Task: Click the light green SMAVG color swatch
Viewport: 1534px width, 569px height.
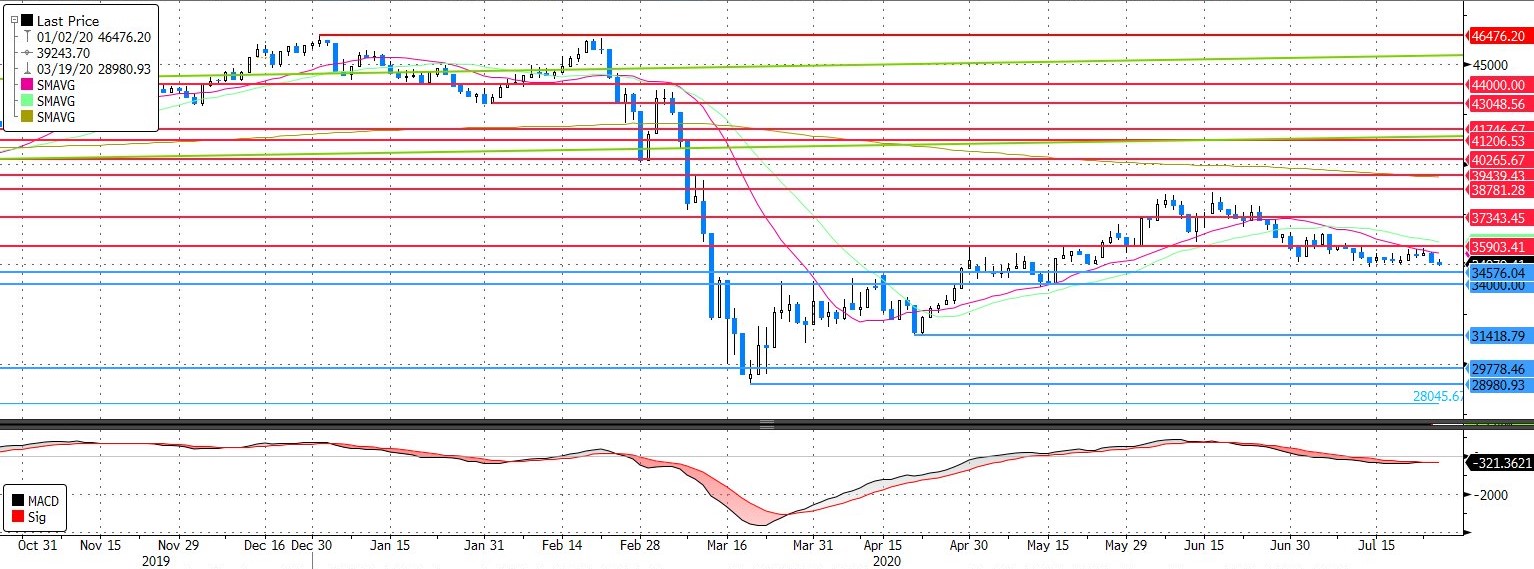Action: [25, 101]
